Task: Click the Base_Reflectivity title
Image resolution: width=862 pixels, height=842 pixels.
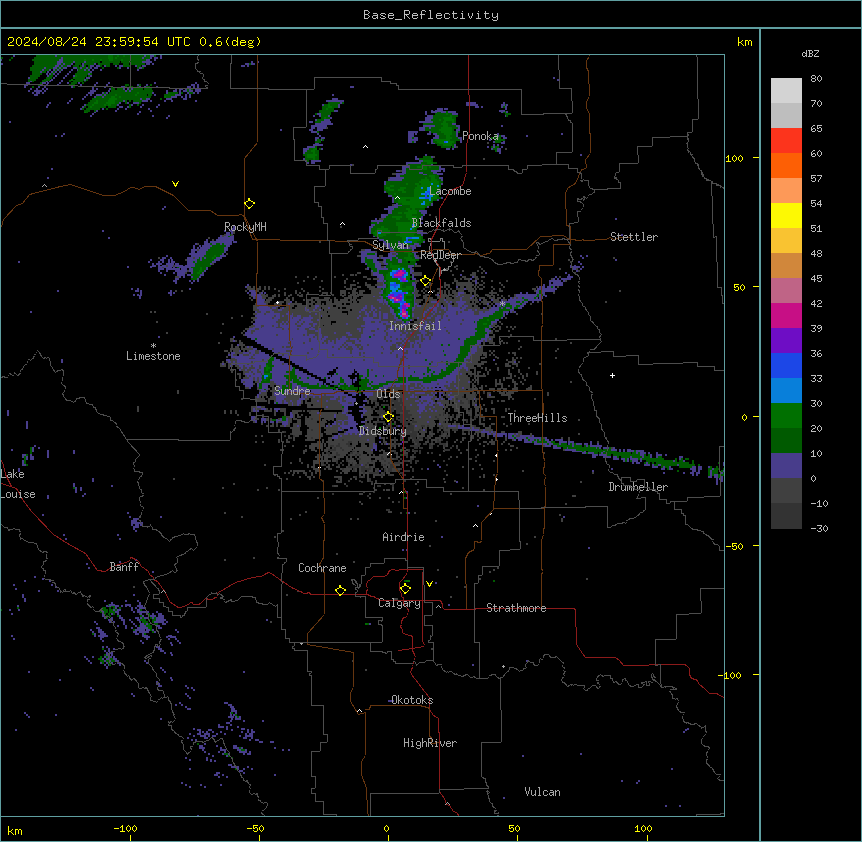Action: click(x=431, y=15)
